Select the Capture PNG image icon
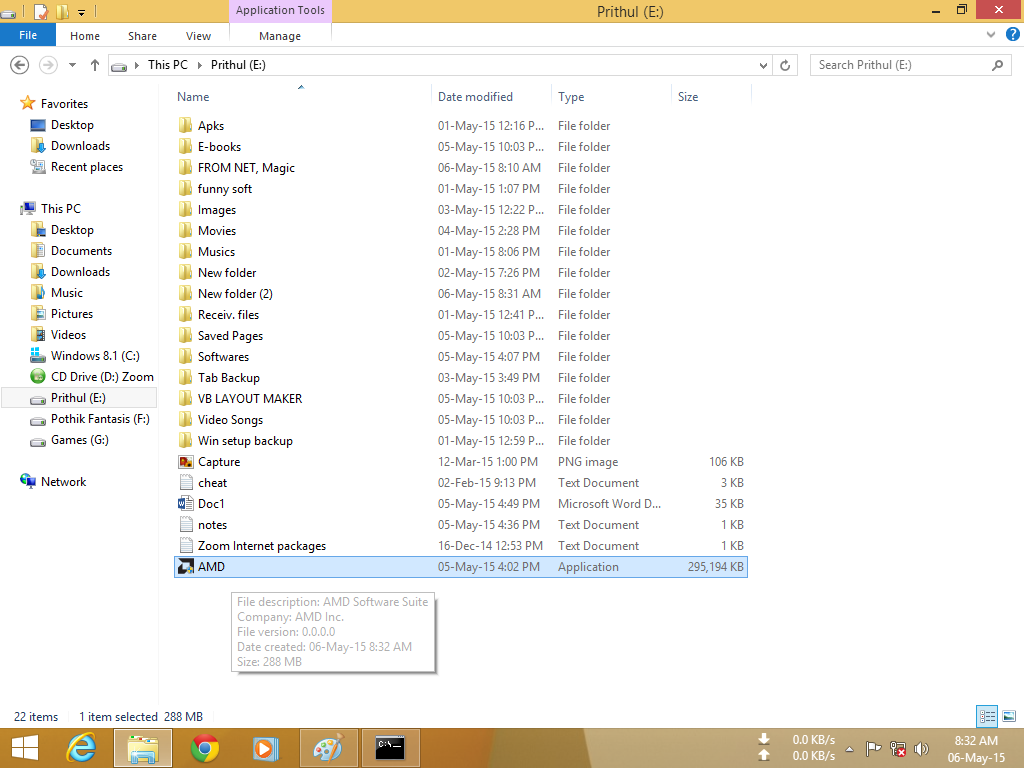 tap(185, 462)
